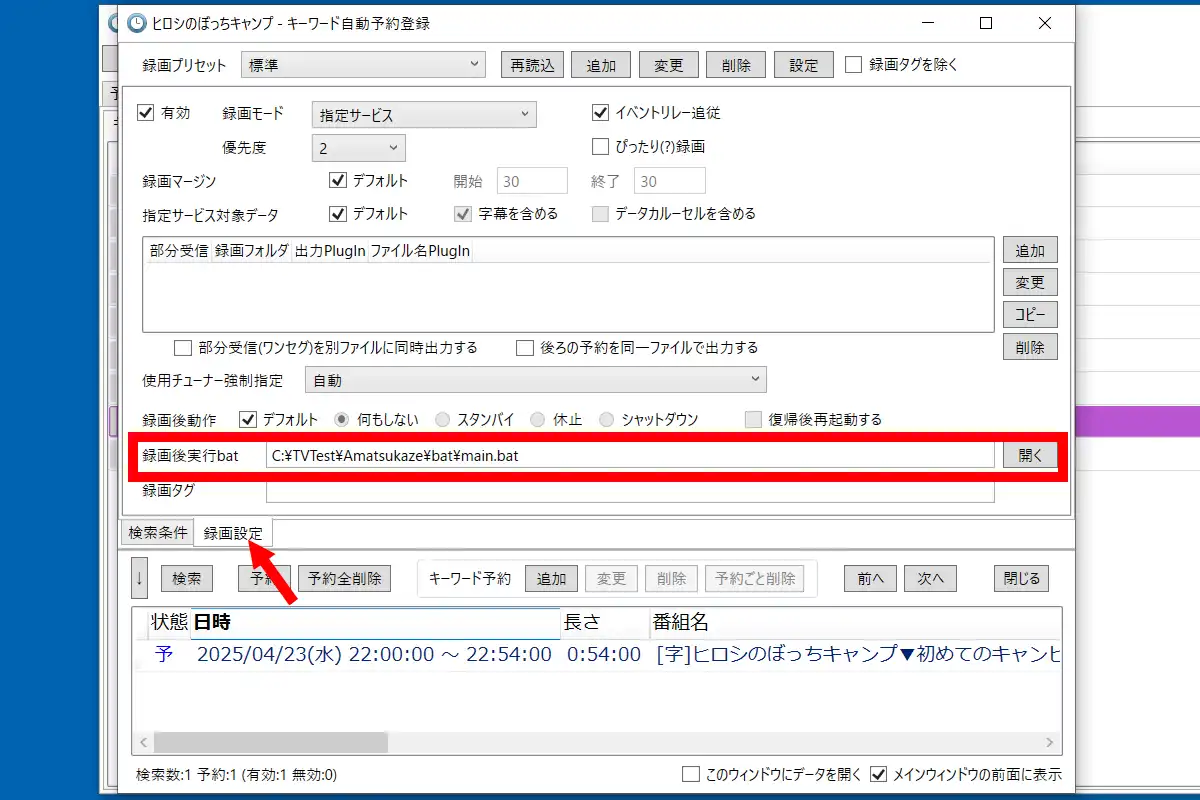This screenshot has height=800, width=1200.
Task: Click 0:54:00 length cell
Action: coord(604,655)
